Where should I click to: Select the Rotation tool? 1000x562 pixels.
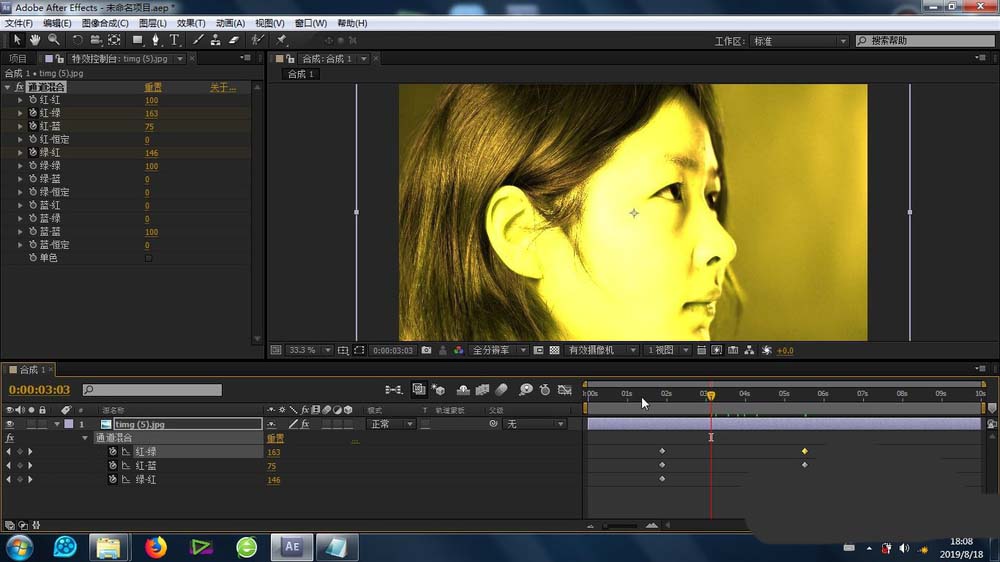pos(77,40)
